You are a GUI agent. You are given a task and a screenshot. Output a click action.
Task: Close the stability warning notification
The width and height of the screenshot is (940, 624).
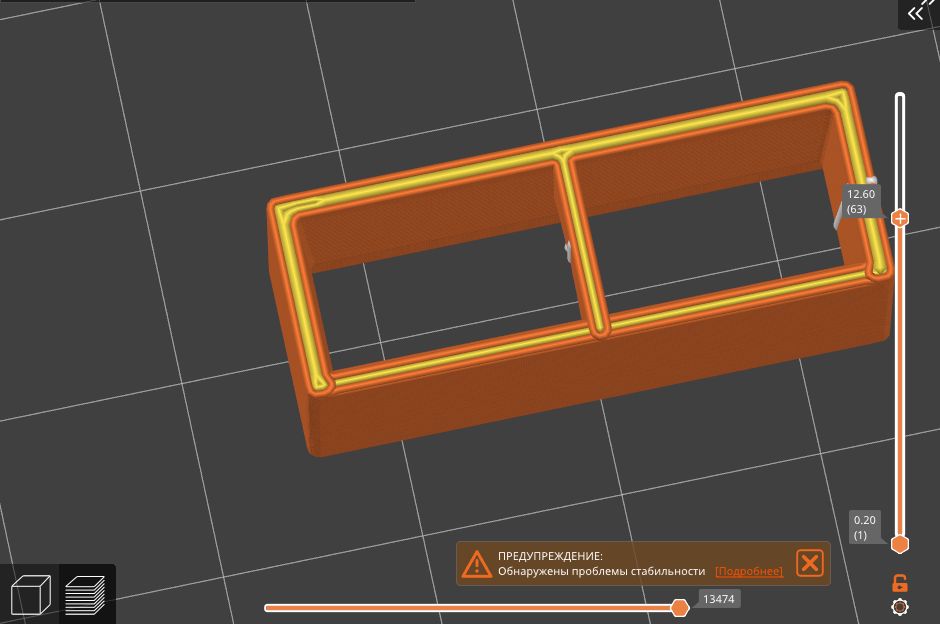click(809, 563)
